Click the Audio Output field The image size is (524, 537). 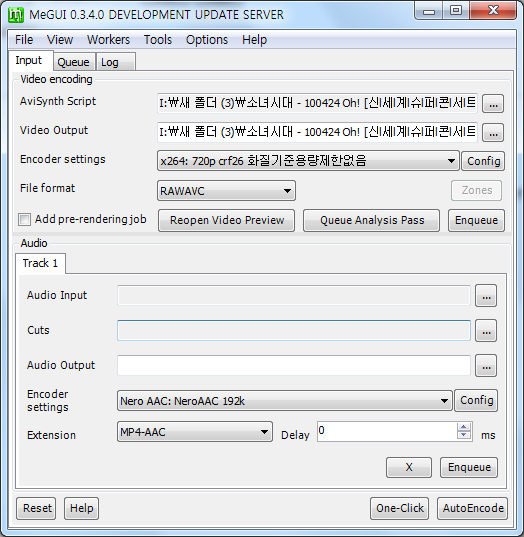(x=294, y=365)
